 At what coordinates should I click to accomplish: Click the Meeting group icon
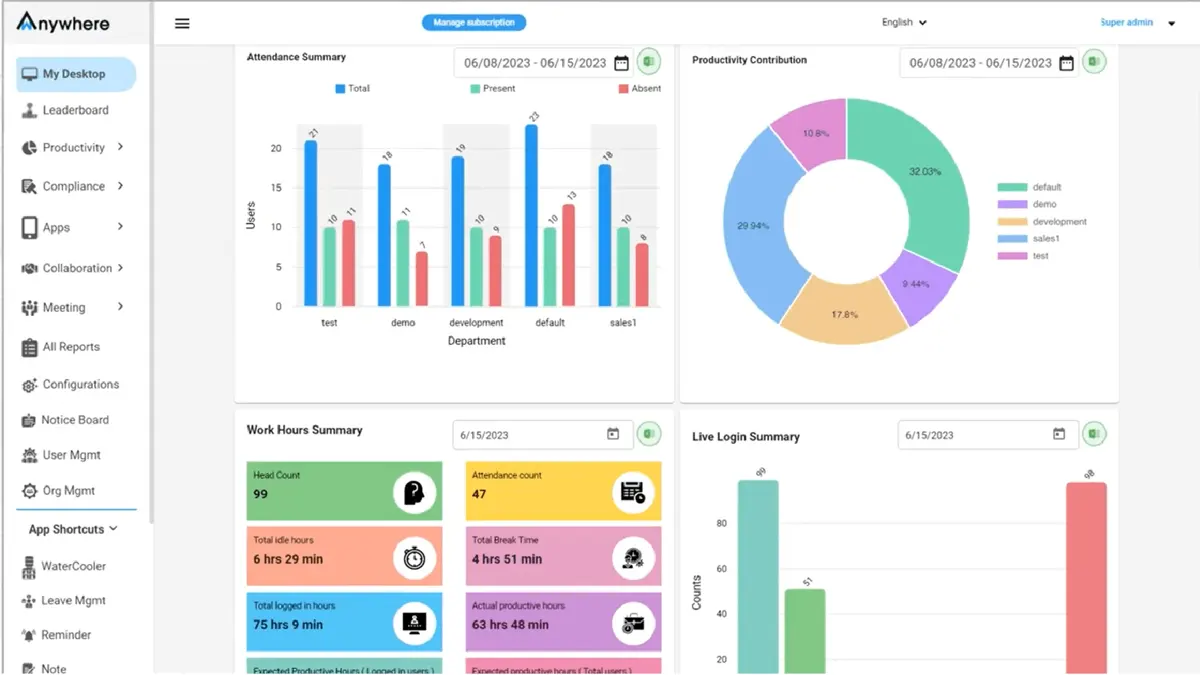30,308
